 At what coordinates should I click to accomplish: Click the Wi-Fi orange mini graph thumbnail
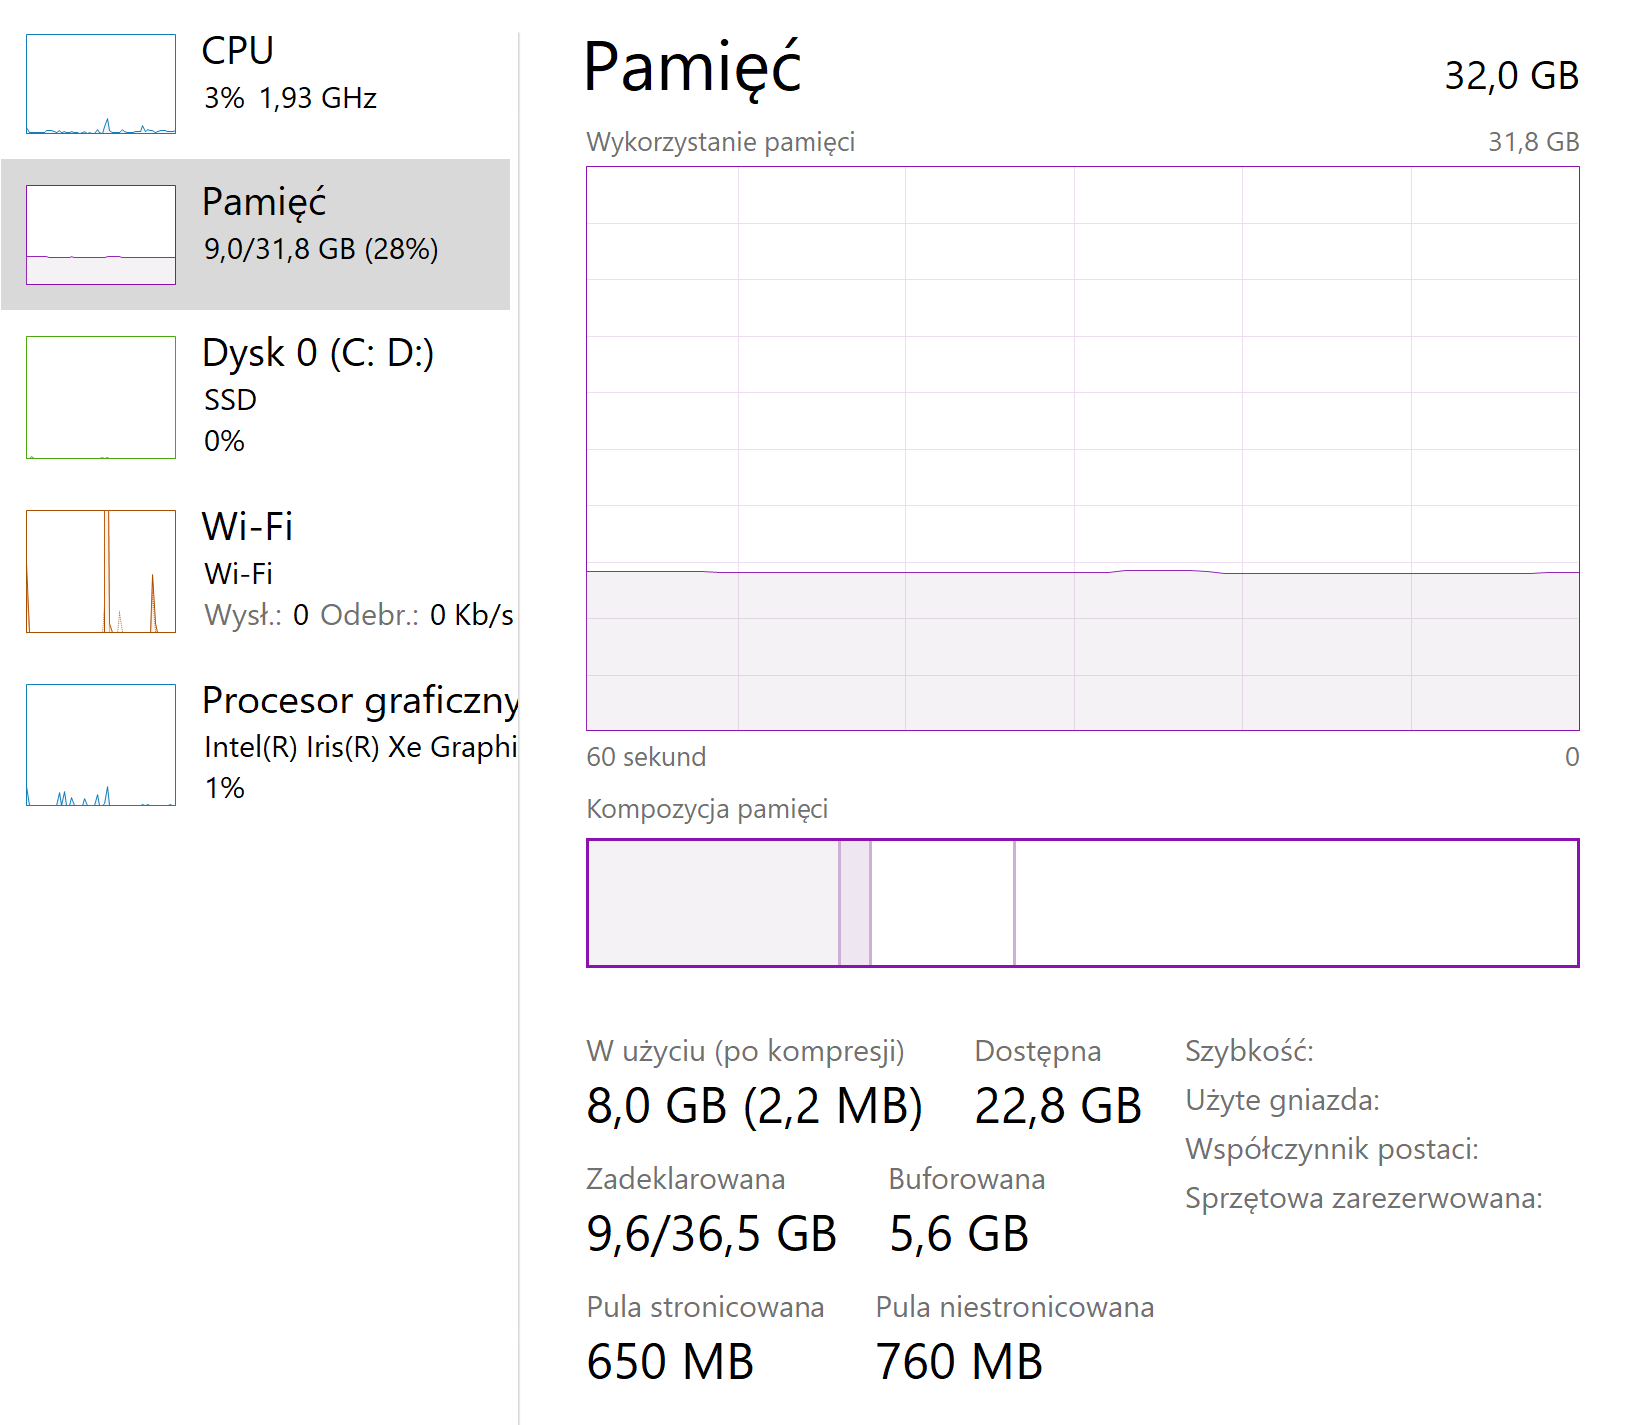tap(101, 571)
